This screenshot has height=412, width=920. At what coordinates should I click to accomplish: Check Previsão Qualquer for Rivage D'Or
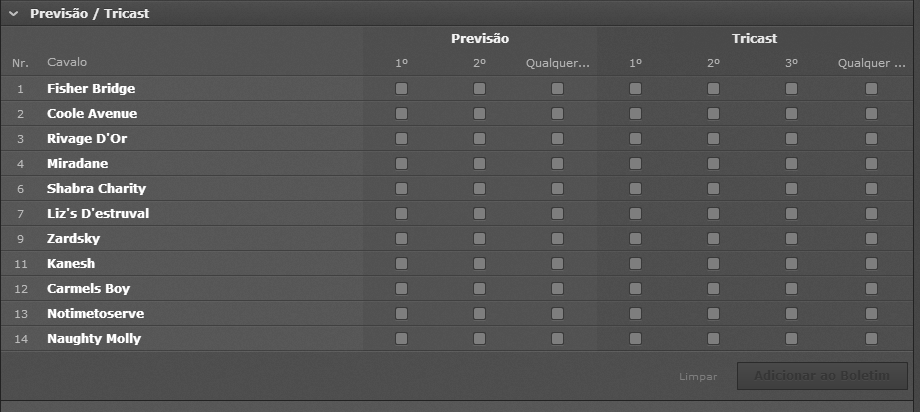[x=557, y=139]
